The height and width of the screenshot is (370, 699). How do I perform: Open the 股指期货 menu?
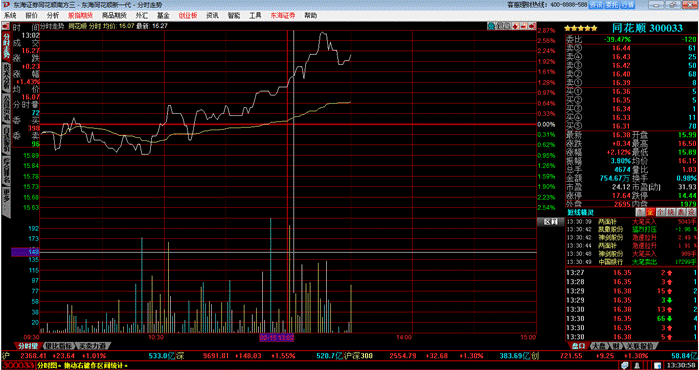[x=80, y=16]
